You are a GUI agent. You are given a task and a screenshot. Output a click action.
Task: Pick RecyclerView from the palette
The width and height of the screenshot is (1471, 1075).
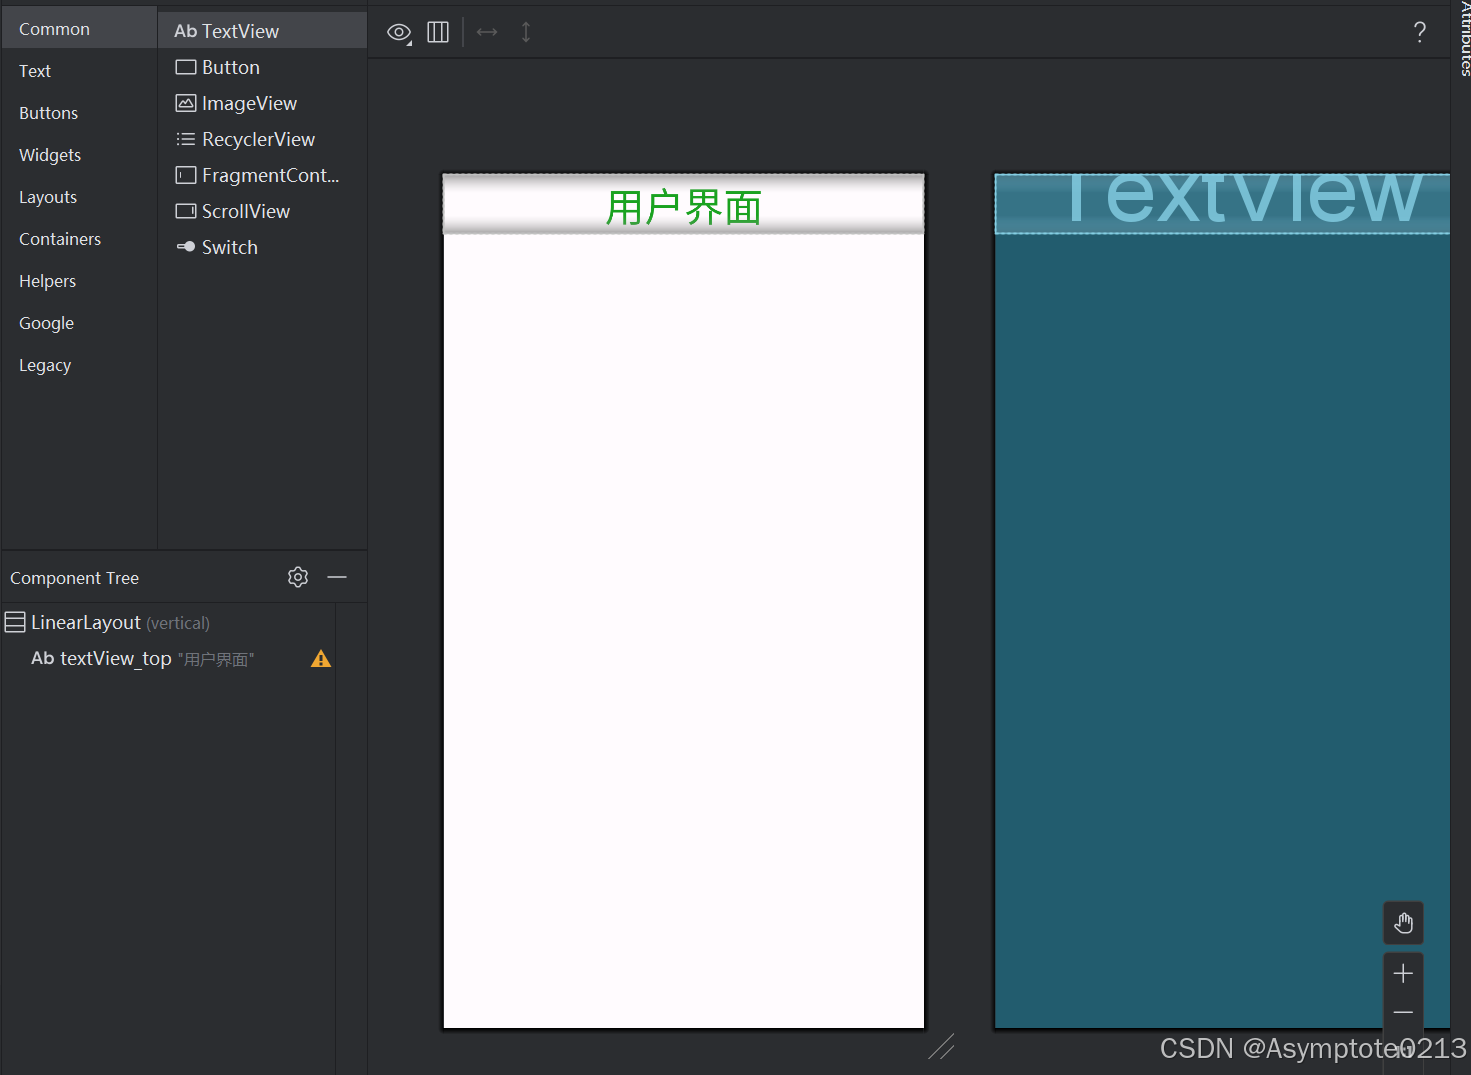point(263,139)
